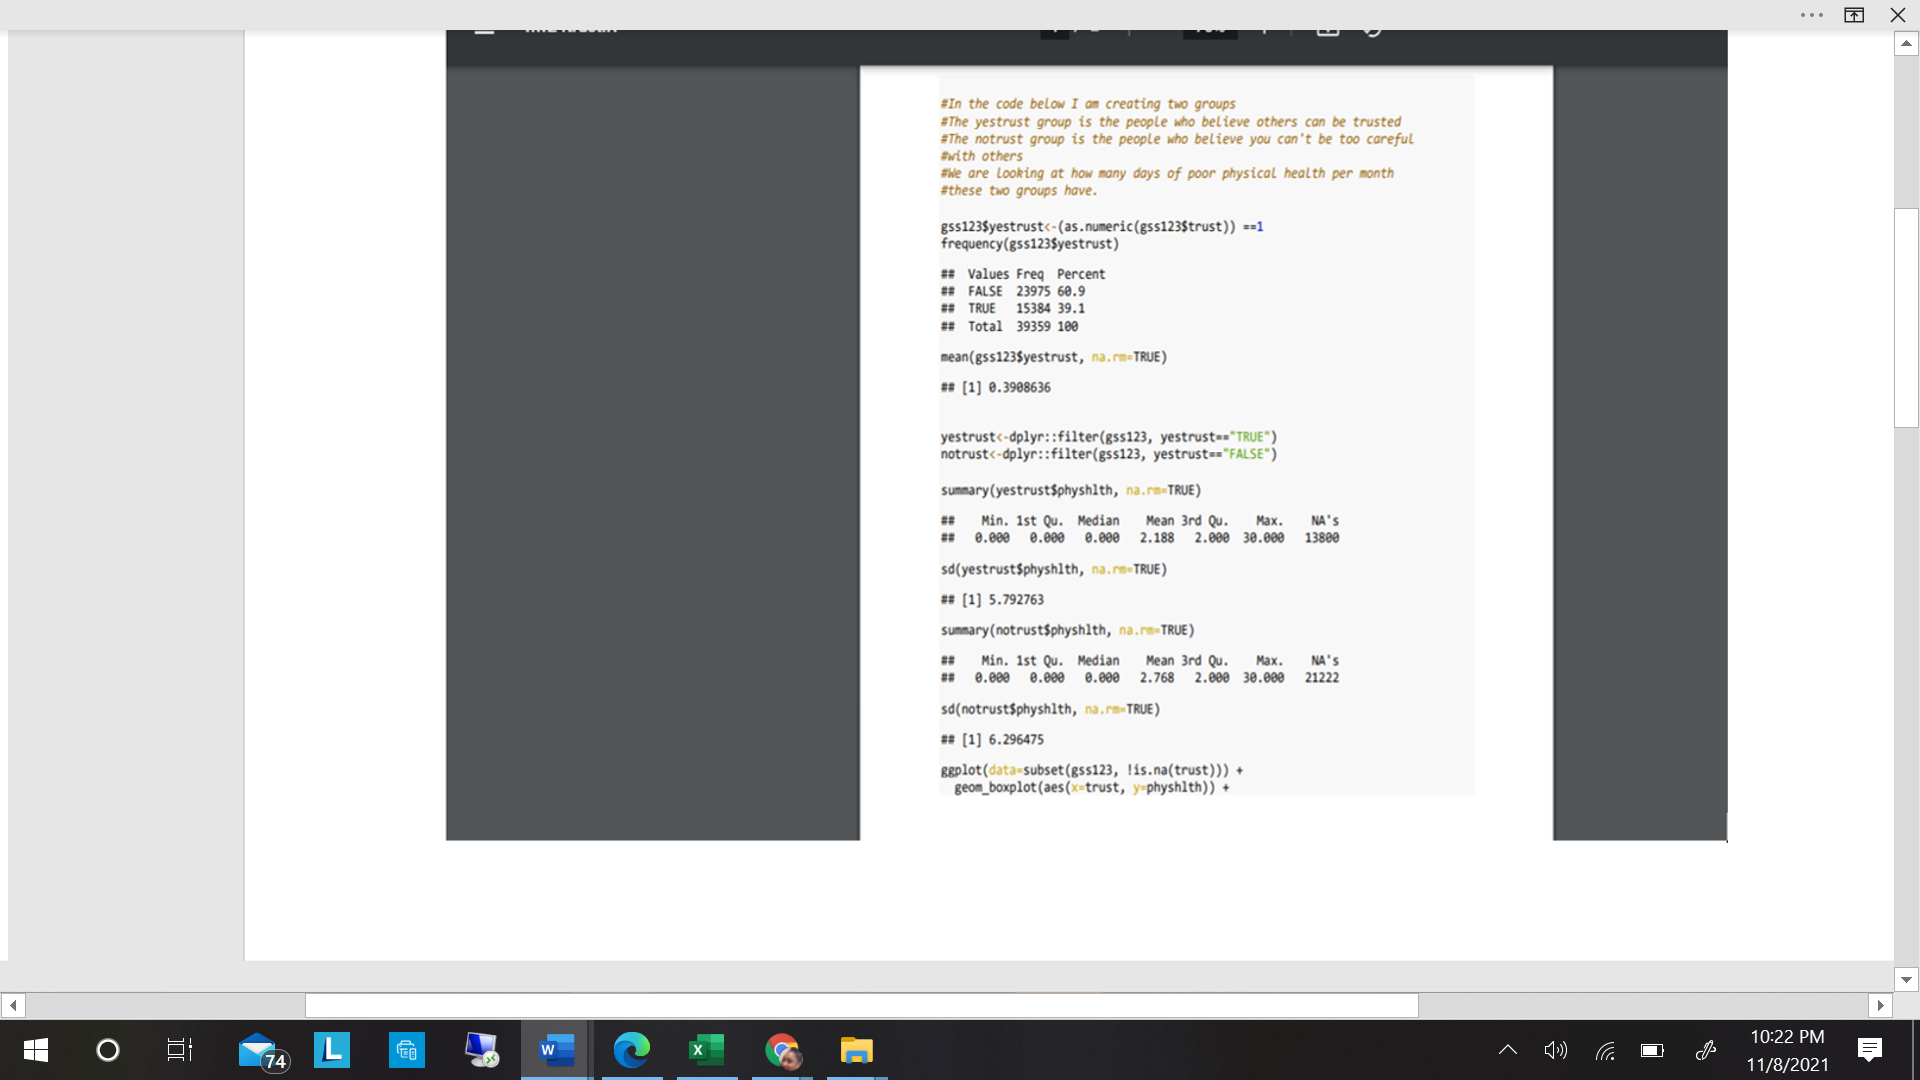
Task: Open the Mail app showing 74 unread messages
Action: 261,1050
